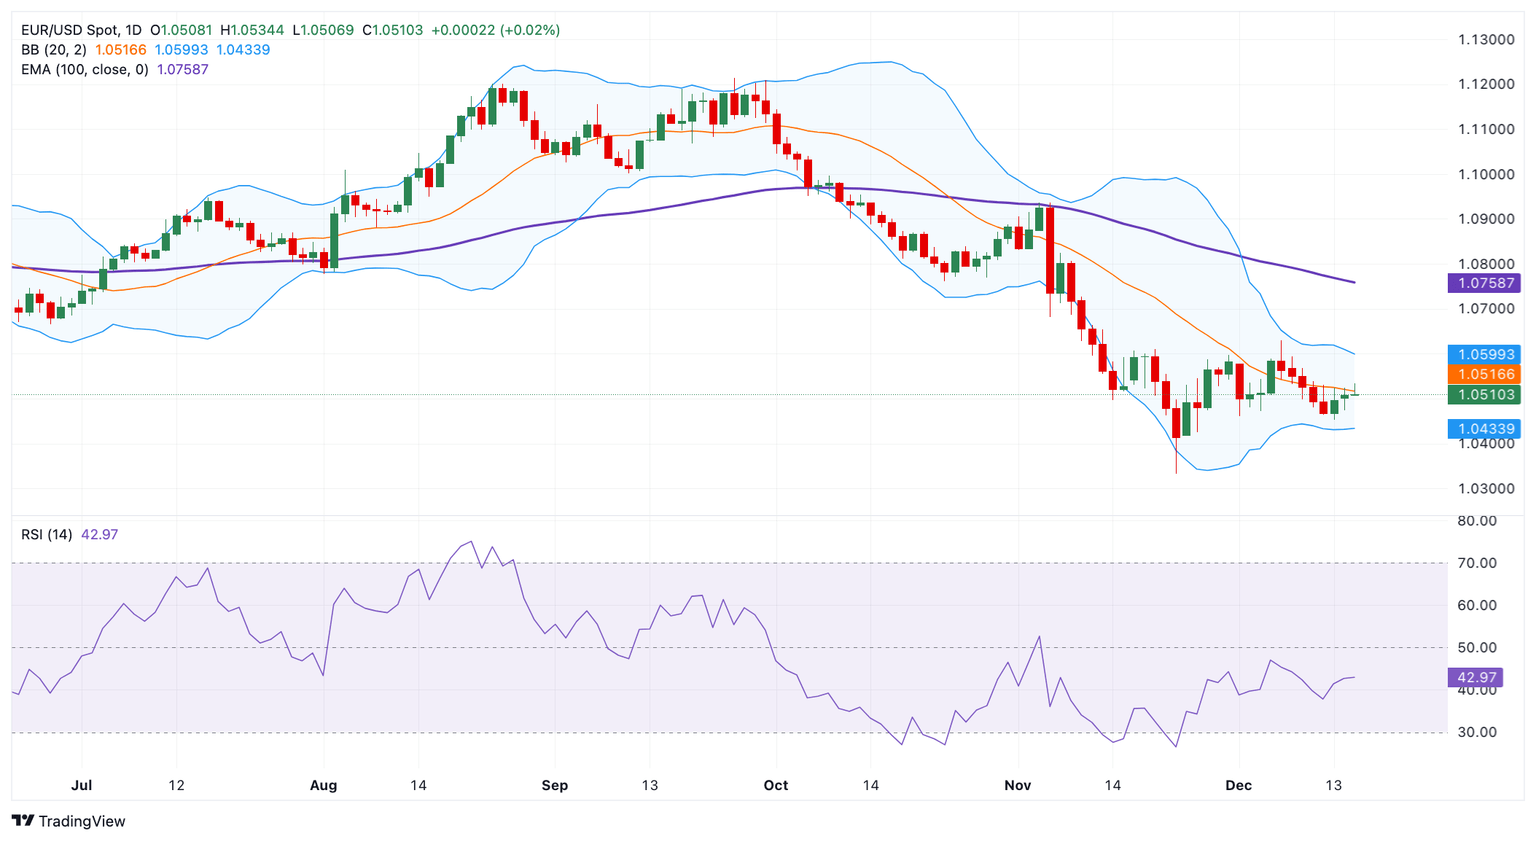Click the green 1.05103 last price tag
The image size is (1536, 841).
[x=1484, y=395]
